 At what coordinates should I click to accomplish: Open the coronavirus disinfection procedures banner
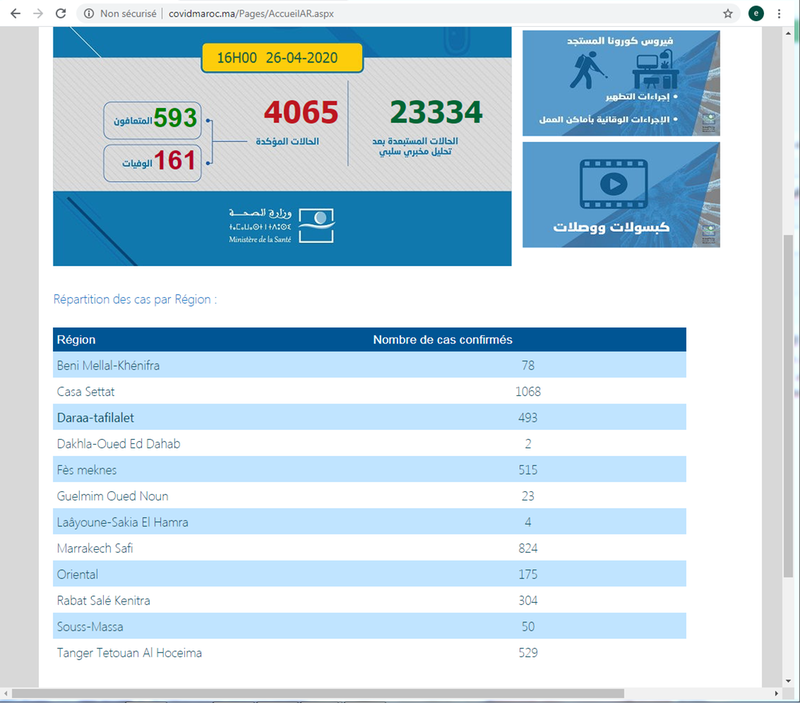coord(621,83)
